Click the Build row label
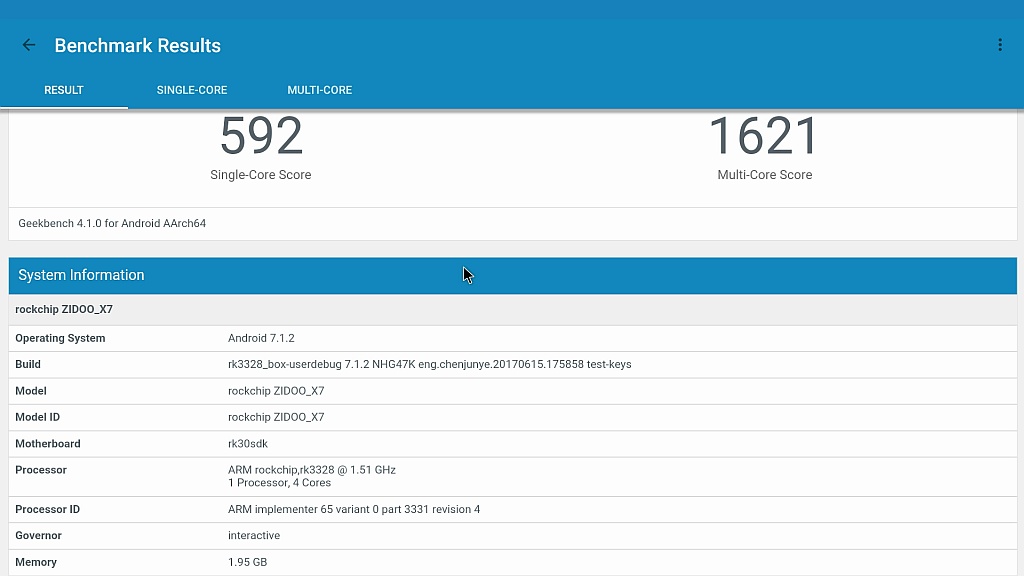Image resolution: width=1024 pixels, height=576 pixels. [x=28, y=364]
